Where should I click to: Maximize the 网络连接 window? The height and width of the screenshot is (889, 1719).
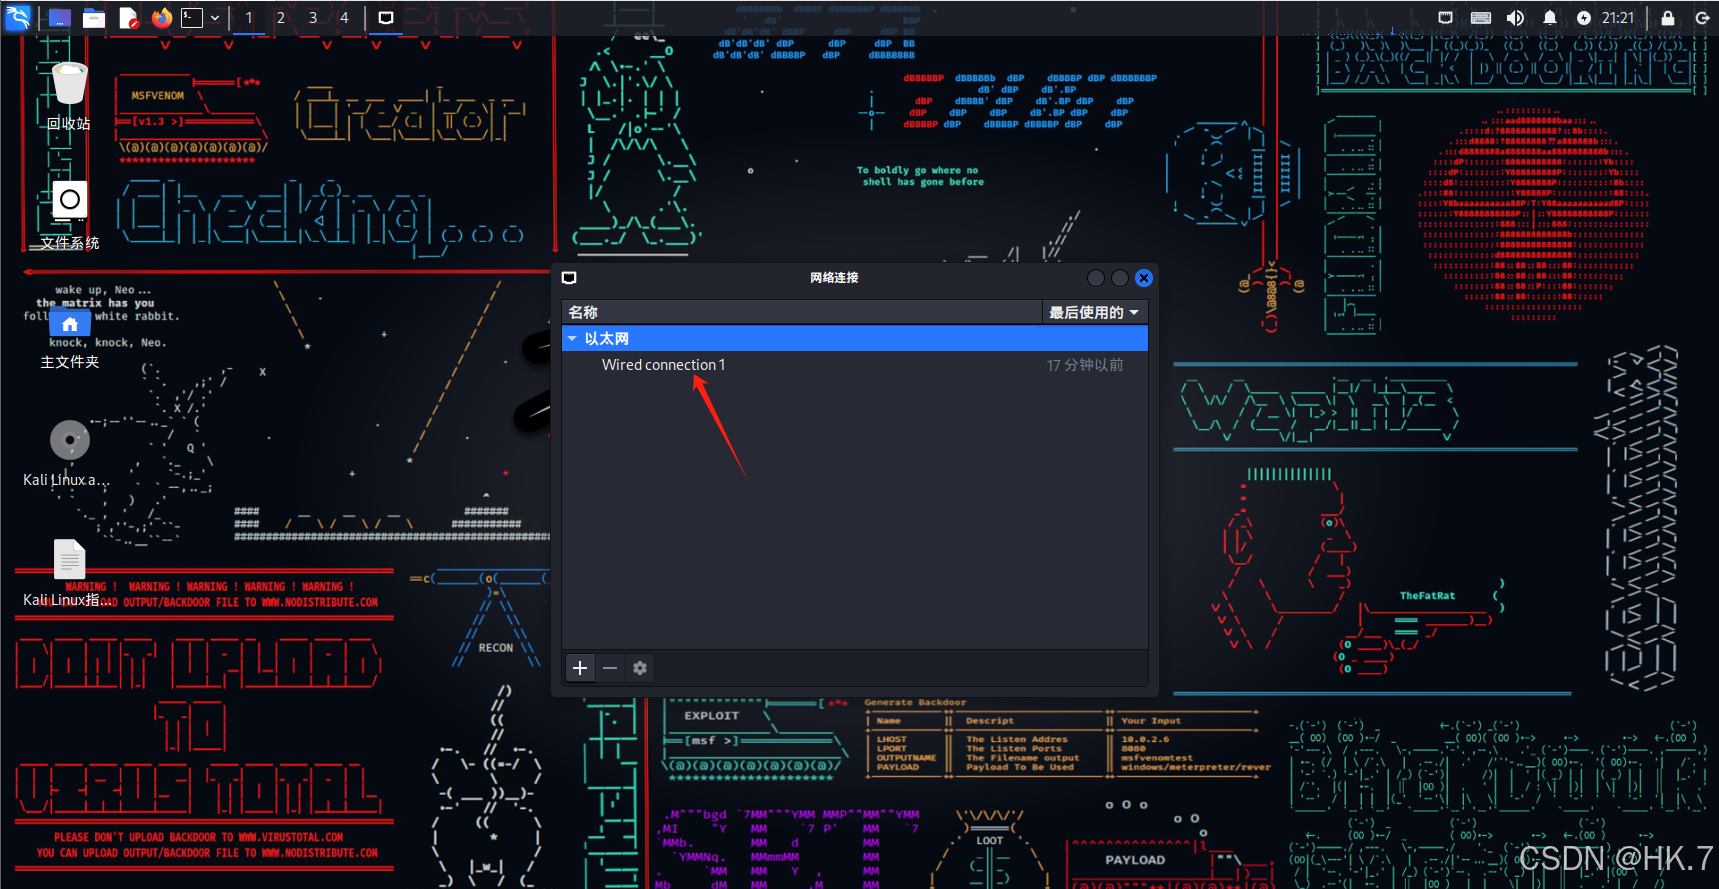click(1120, 278)
